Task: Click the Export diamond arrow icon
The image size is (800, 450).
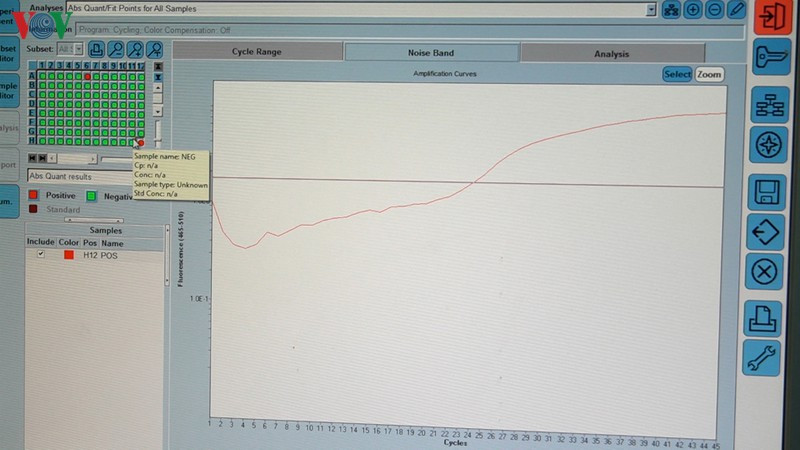Action: point(765,233)
